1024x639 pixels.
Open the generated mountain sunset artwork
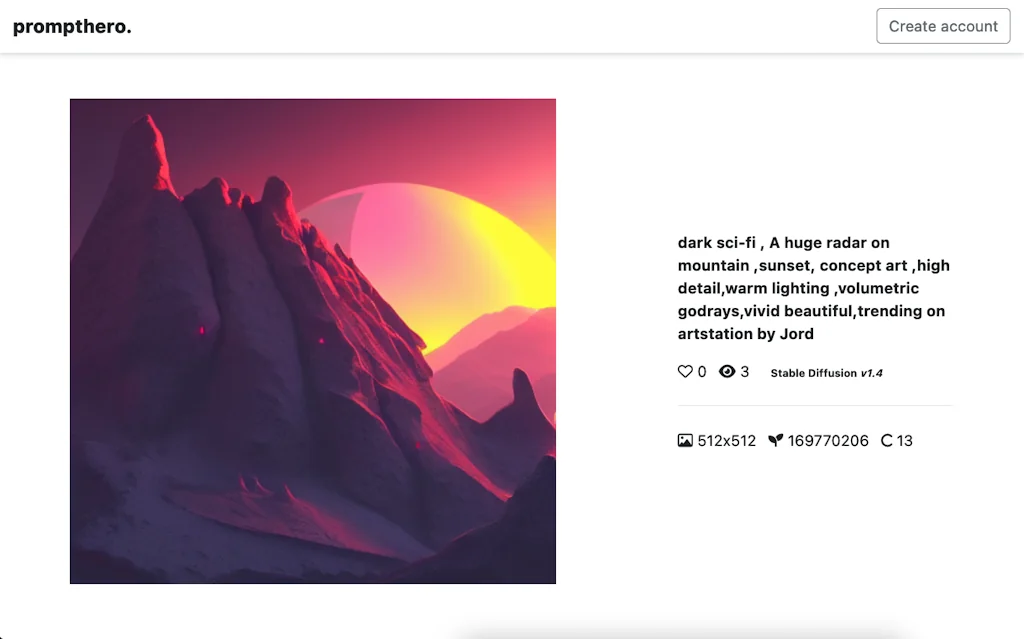tap(313, 341)
